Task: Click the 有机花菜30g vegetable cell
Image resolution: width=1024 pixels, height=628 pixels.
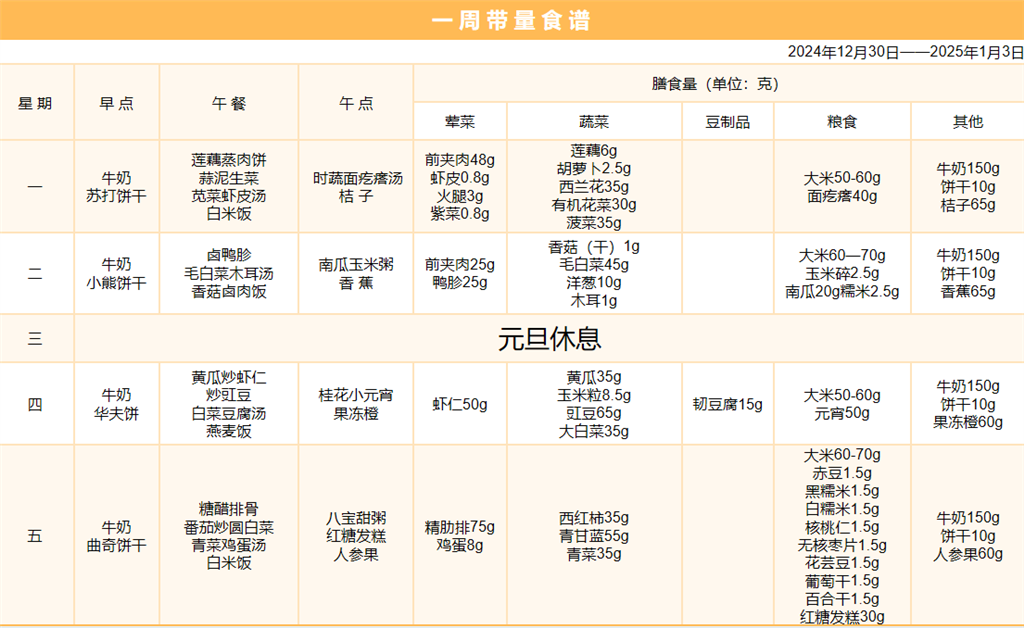Action: pos(594,204)
